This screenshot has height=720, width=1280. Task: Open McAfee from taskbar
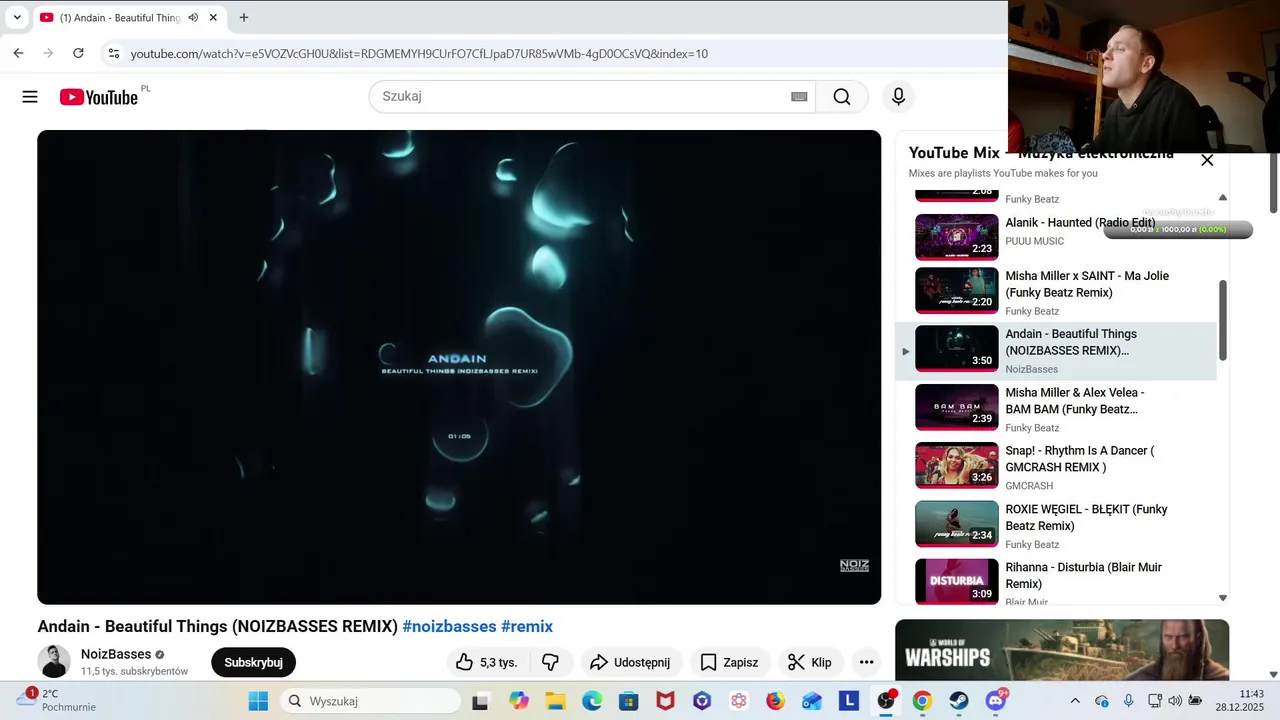[665, 701]
